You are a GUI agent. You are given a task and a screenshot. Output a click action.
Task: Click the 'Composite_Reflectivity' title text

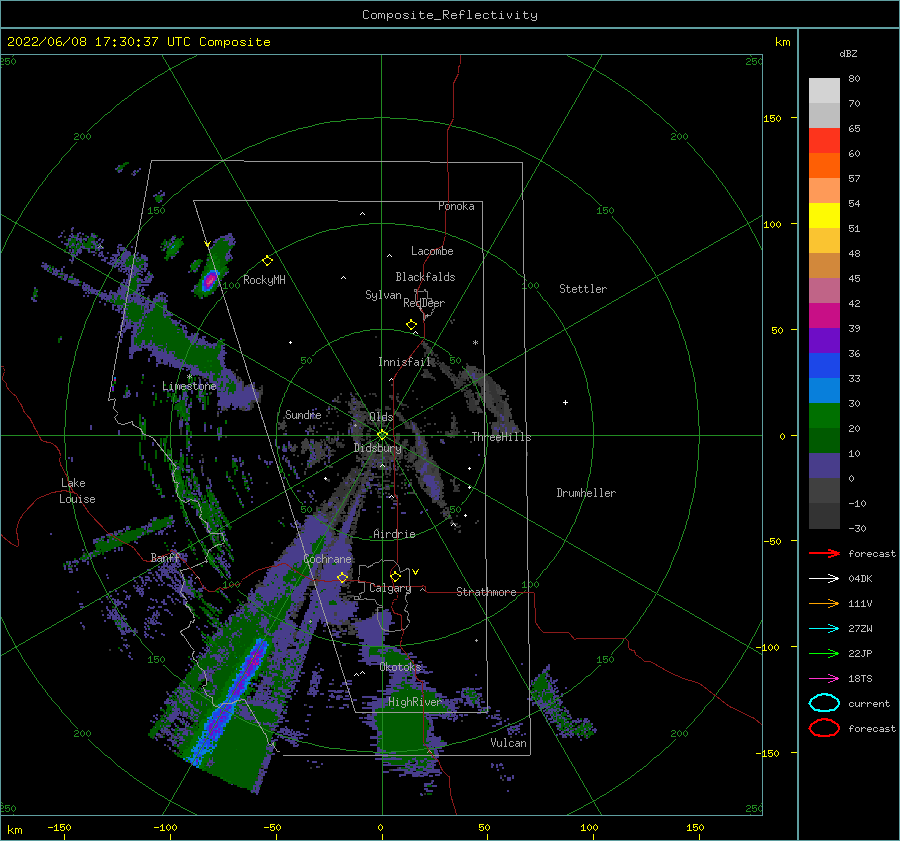[449, 15]
